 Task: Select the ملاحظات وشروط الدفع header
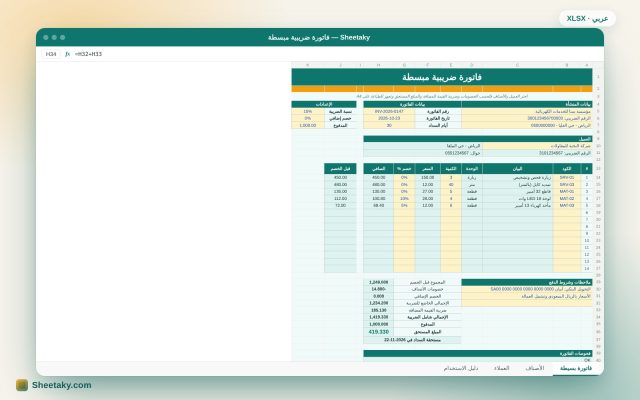coord(527,282)
